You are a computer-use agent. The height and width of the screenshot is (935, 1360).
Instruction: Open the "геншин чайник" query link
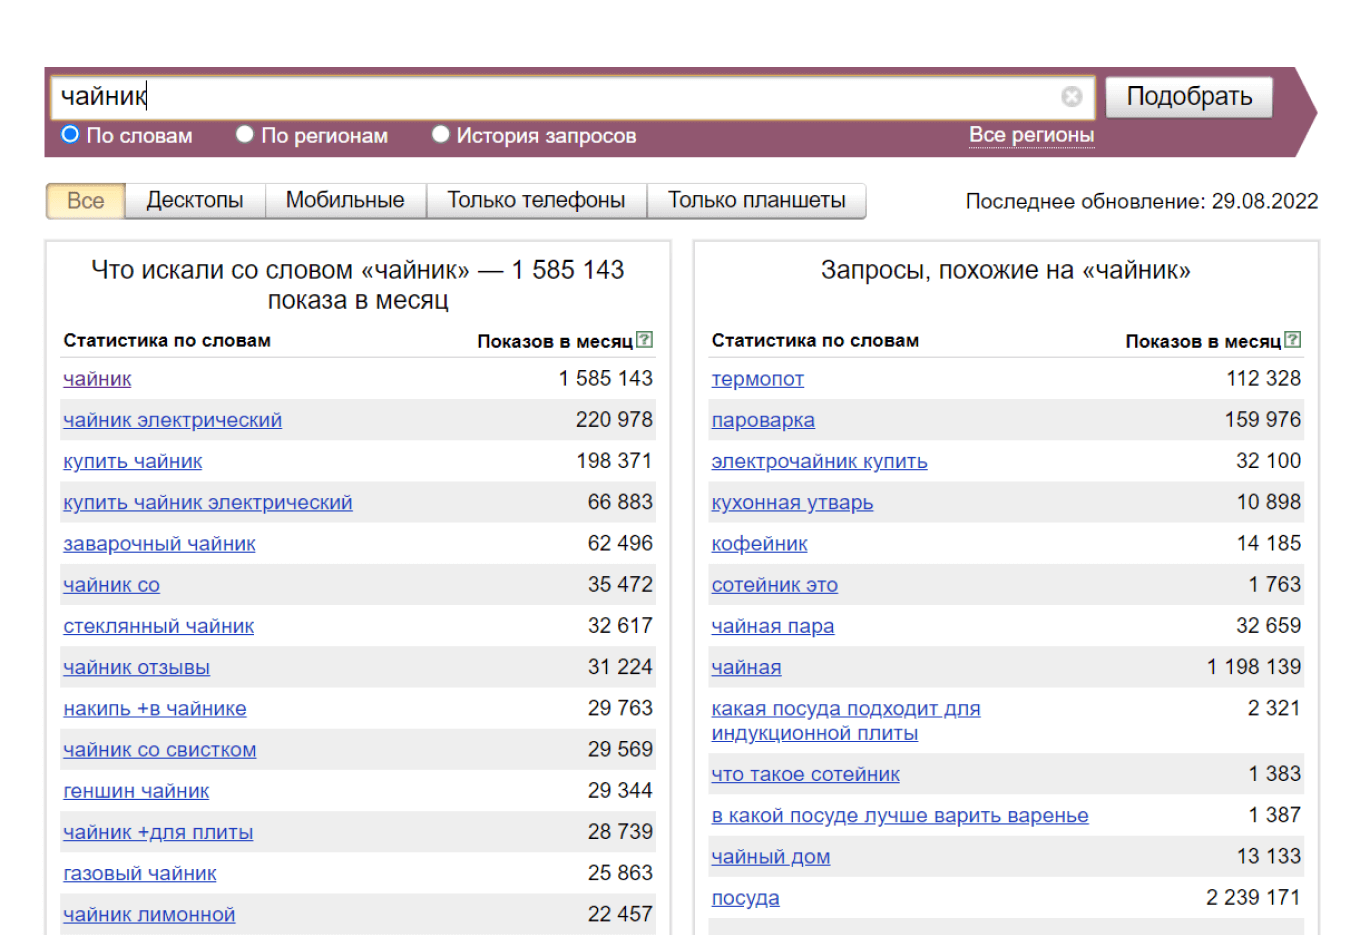[x=136, y=791]
